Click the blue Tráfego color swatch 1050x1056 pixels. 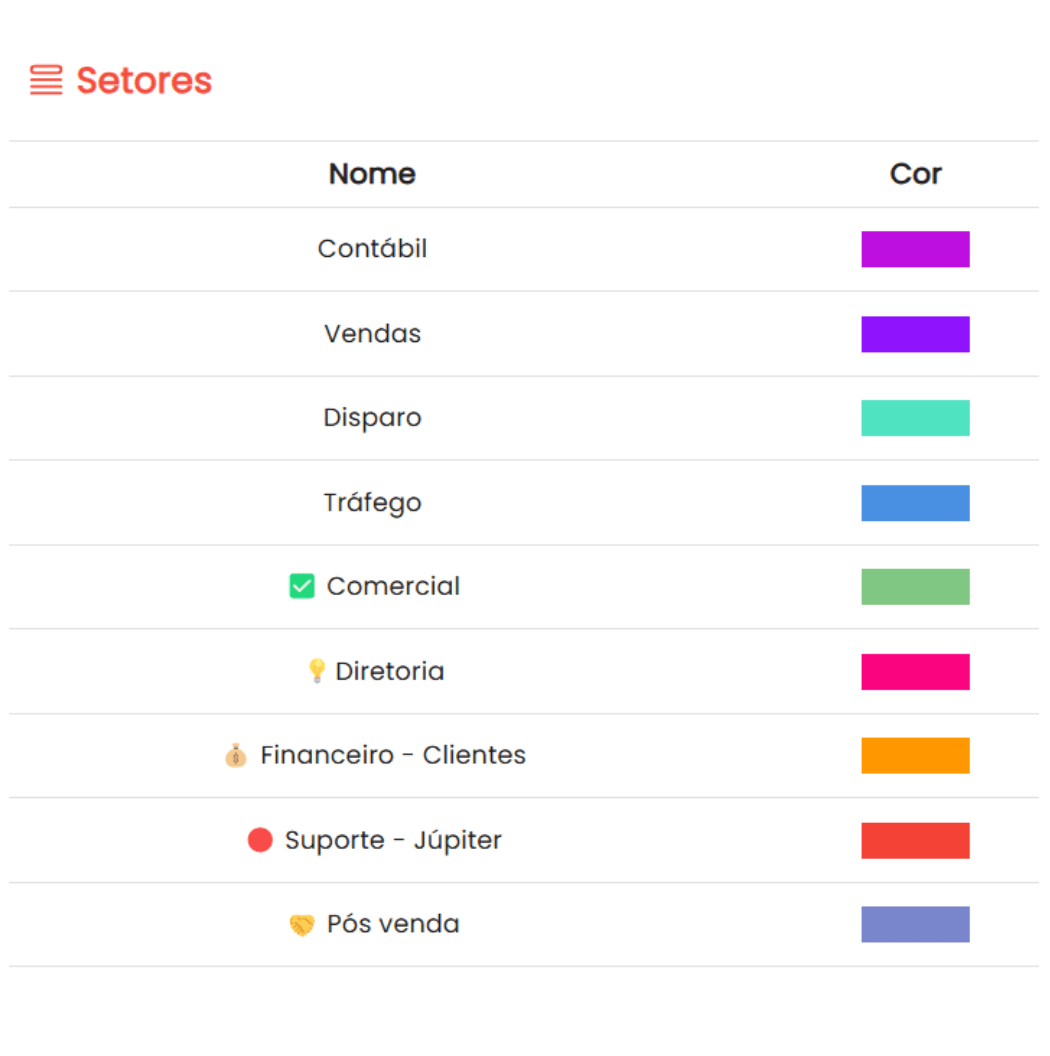coord(915,503)
